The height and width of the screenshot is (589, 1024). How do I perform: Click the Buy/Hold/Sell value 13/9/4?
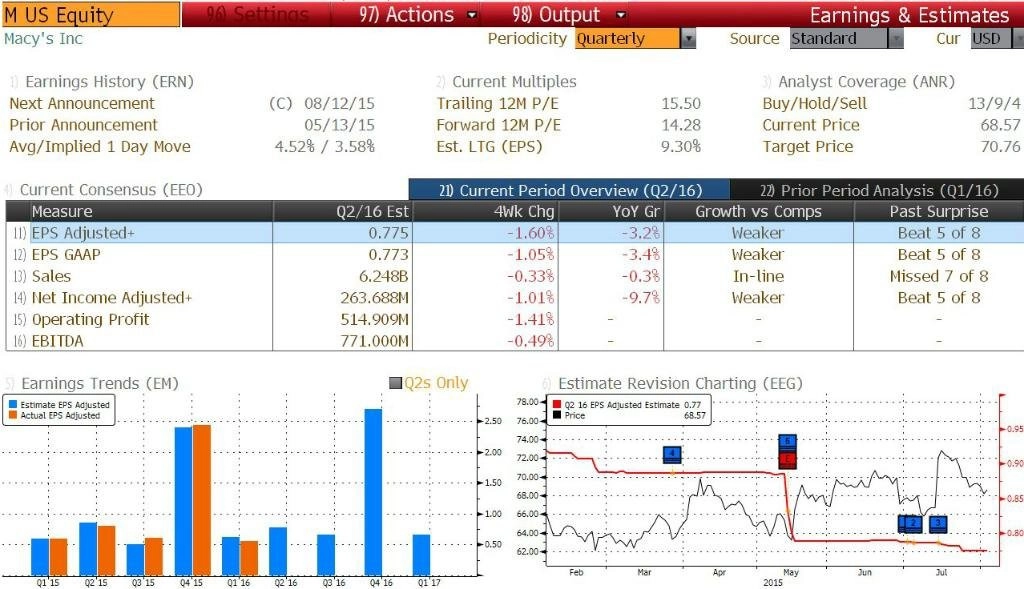click(x=994, y=104)
